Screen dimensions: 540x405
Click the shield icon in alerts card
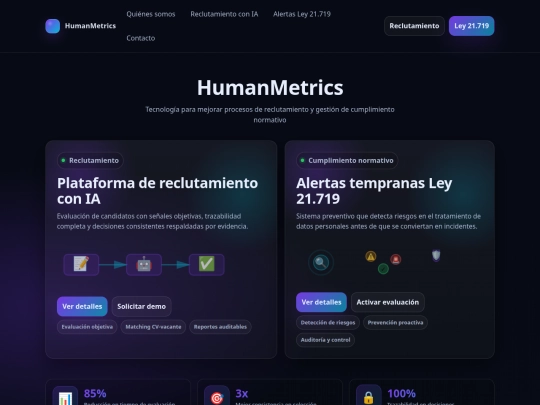point(436,256)
